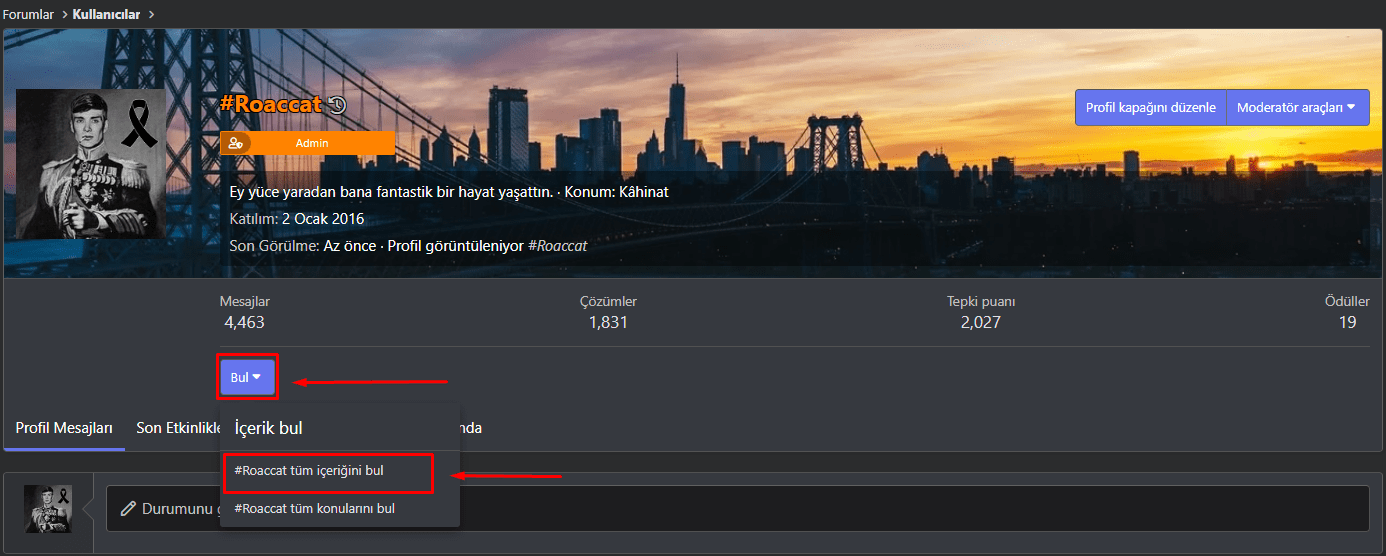
Task: Click #Roaccat link in Son Görülme line
Action: 557,245
